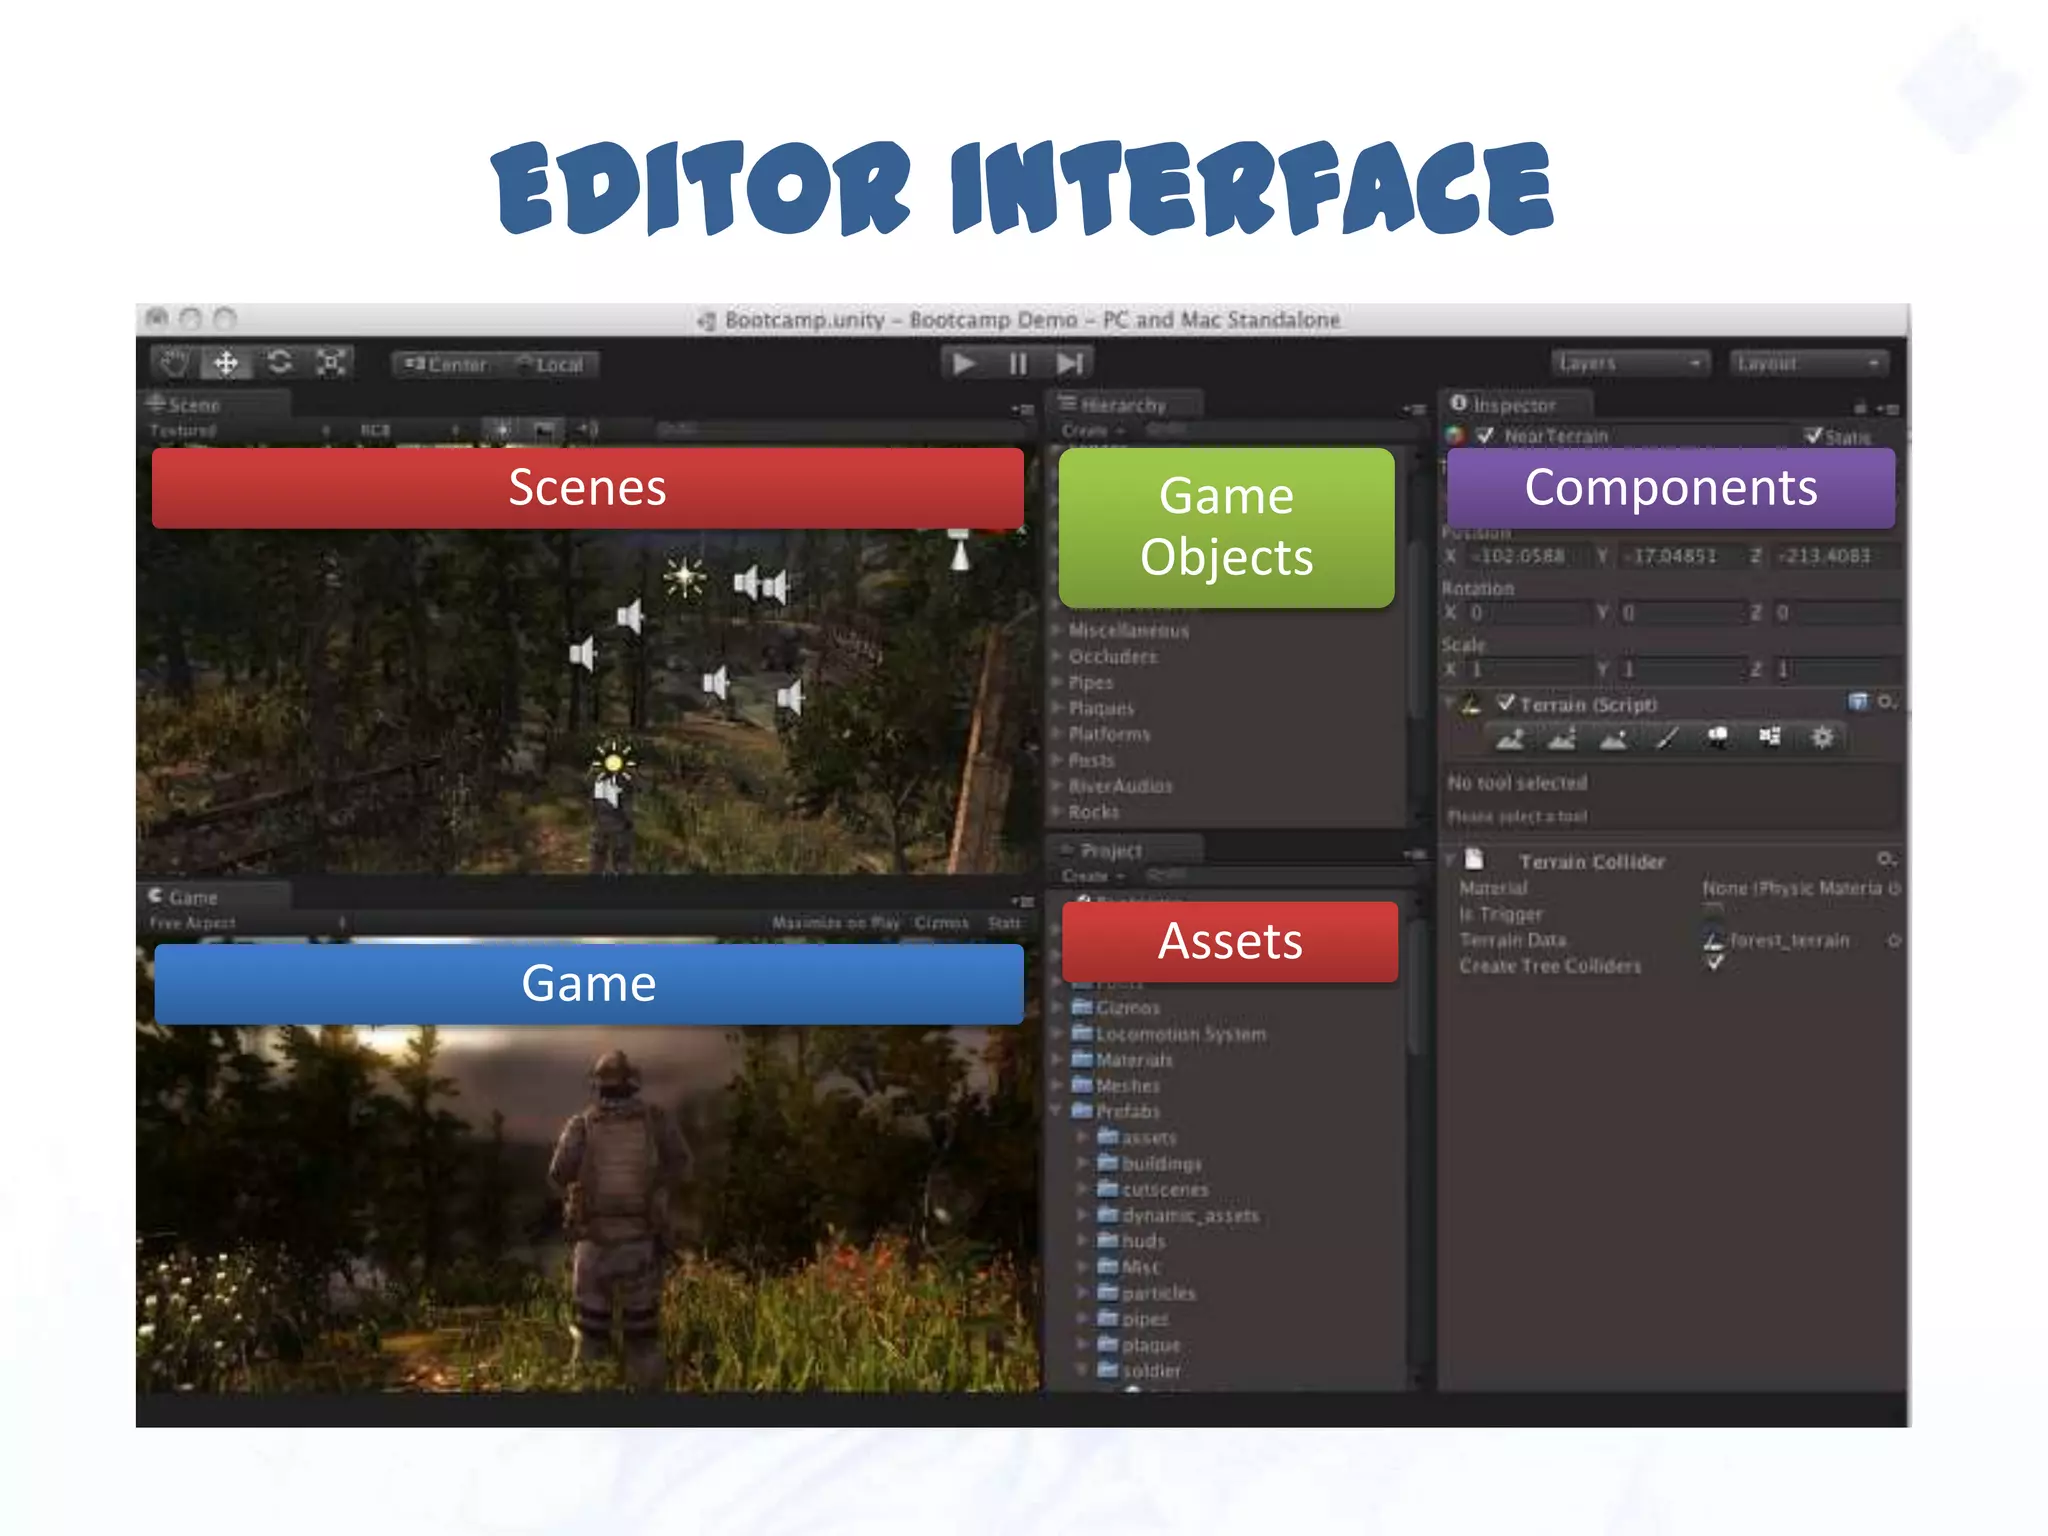Toggle scene audio in Scene toolbar
Image resolution: width=2048 pixels, height=1536 pixels.
[588, 430]
